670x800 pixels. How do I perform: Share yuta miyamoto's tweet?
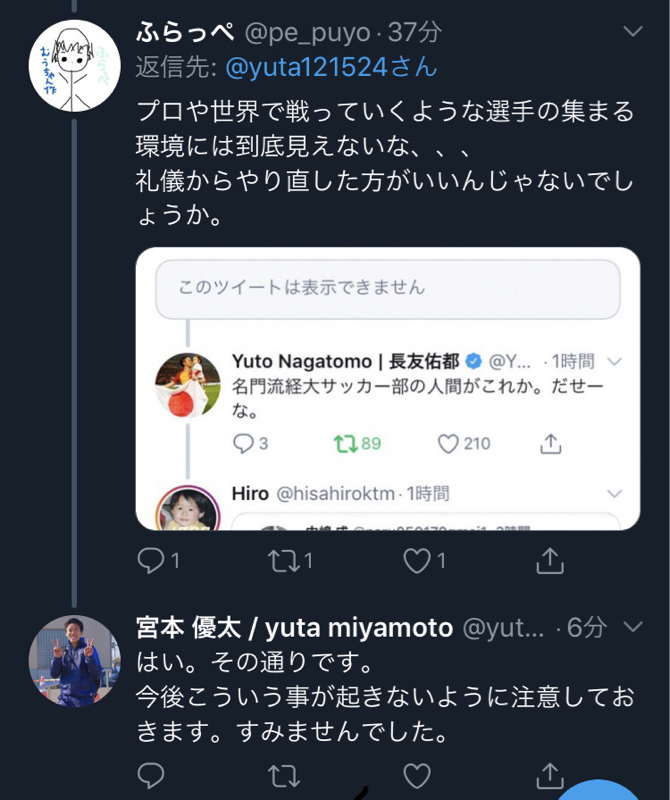(x=550, y=775)
